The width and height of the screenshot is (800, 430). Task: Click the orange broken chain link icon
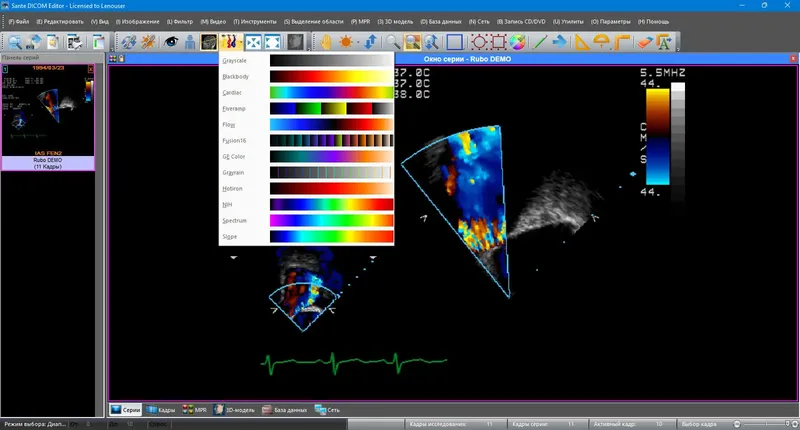coord(148,42)
